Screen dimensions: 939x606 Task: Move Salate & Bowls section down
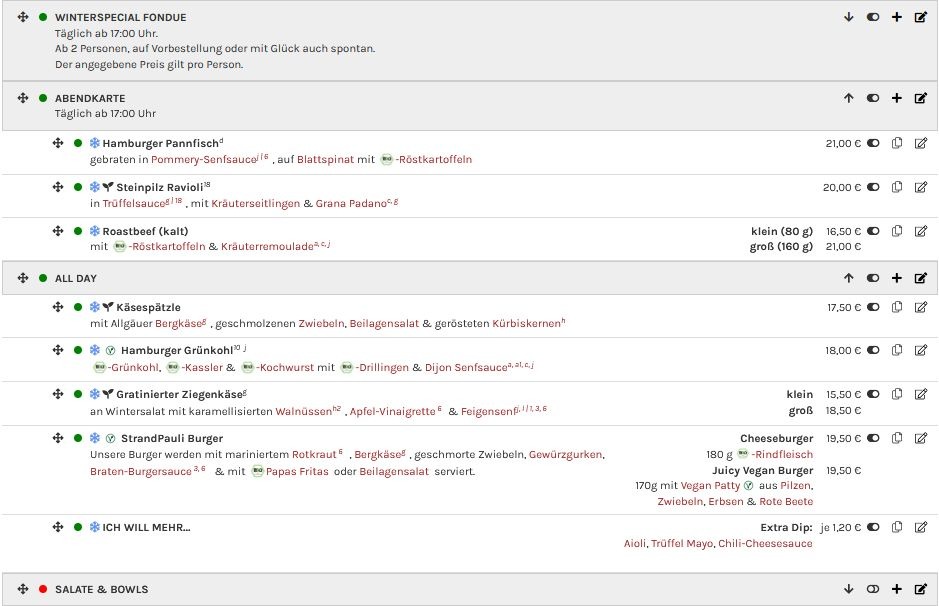(x=849, y=589)
